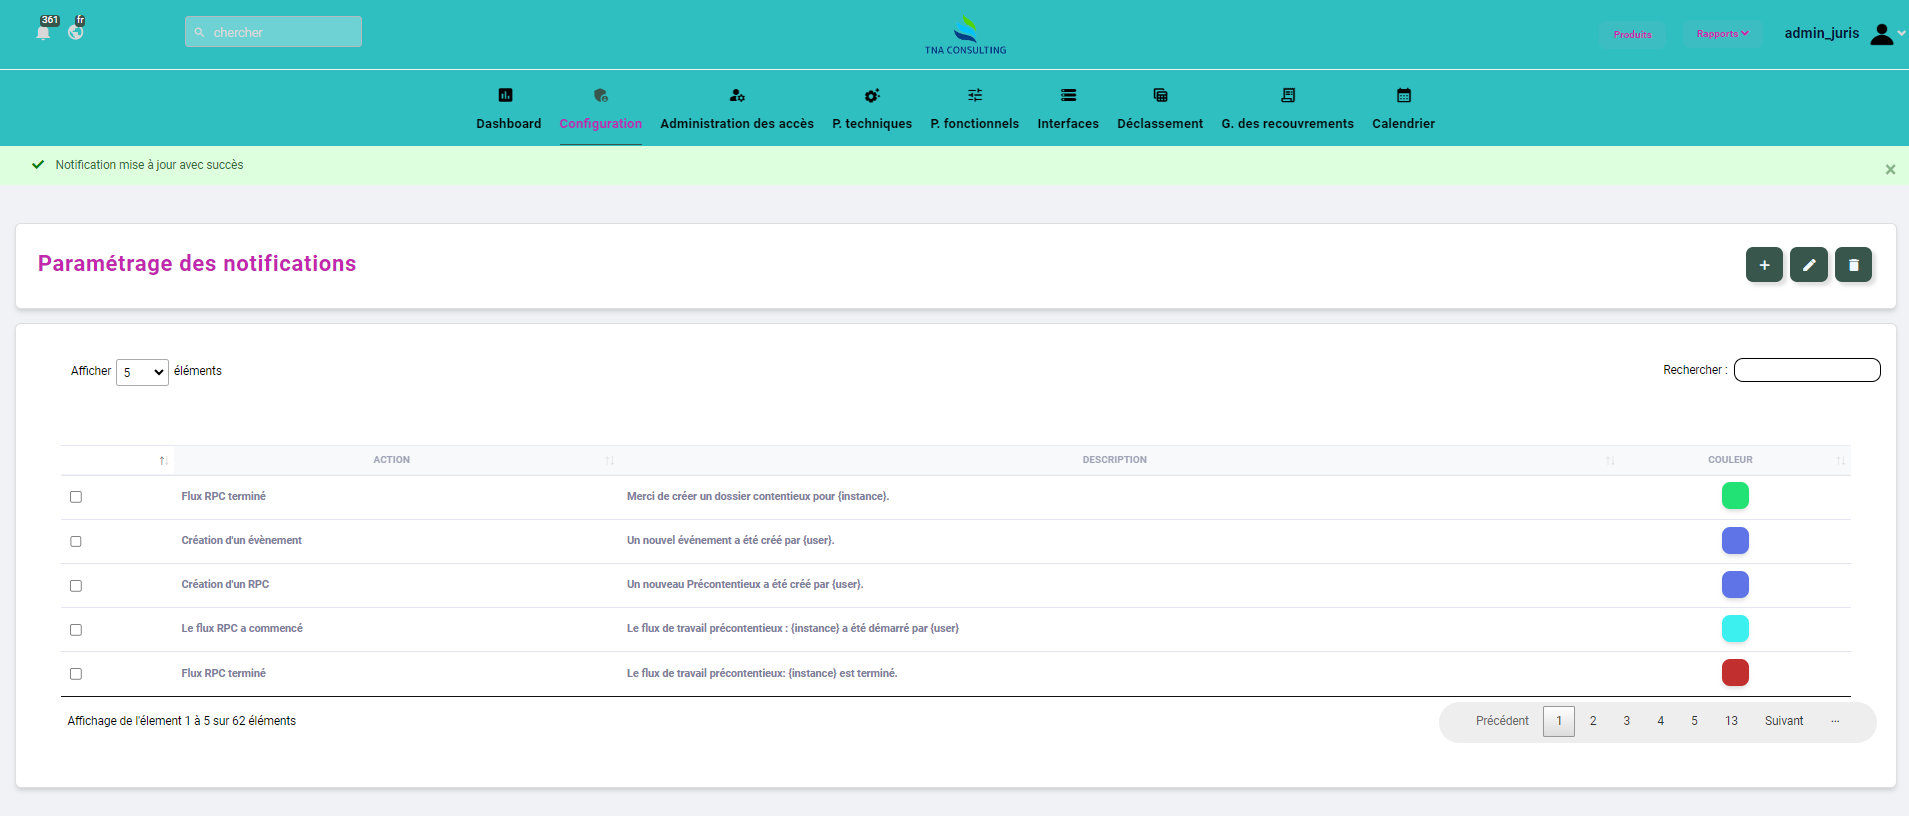1909x816 pixels.
Task: Click the Suivant pagination button
Action: click(x=1783, y=721)
